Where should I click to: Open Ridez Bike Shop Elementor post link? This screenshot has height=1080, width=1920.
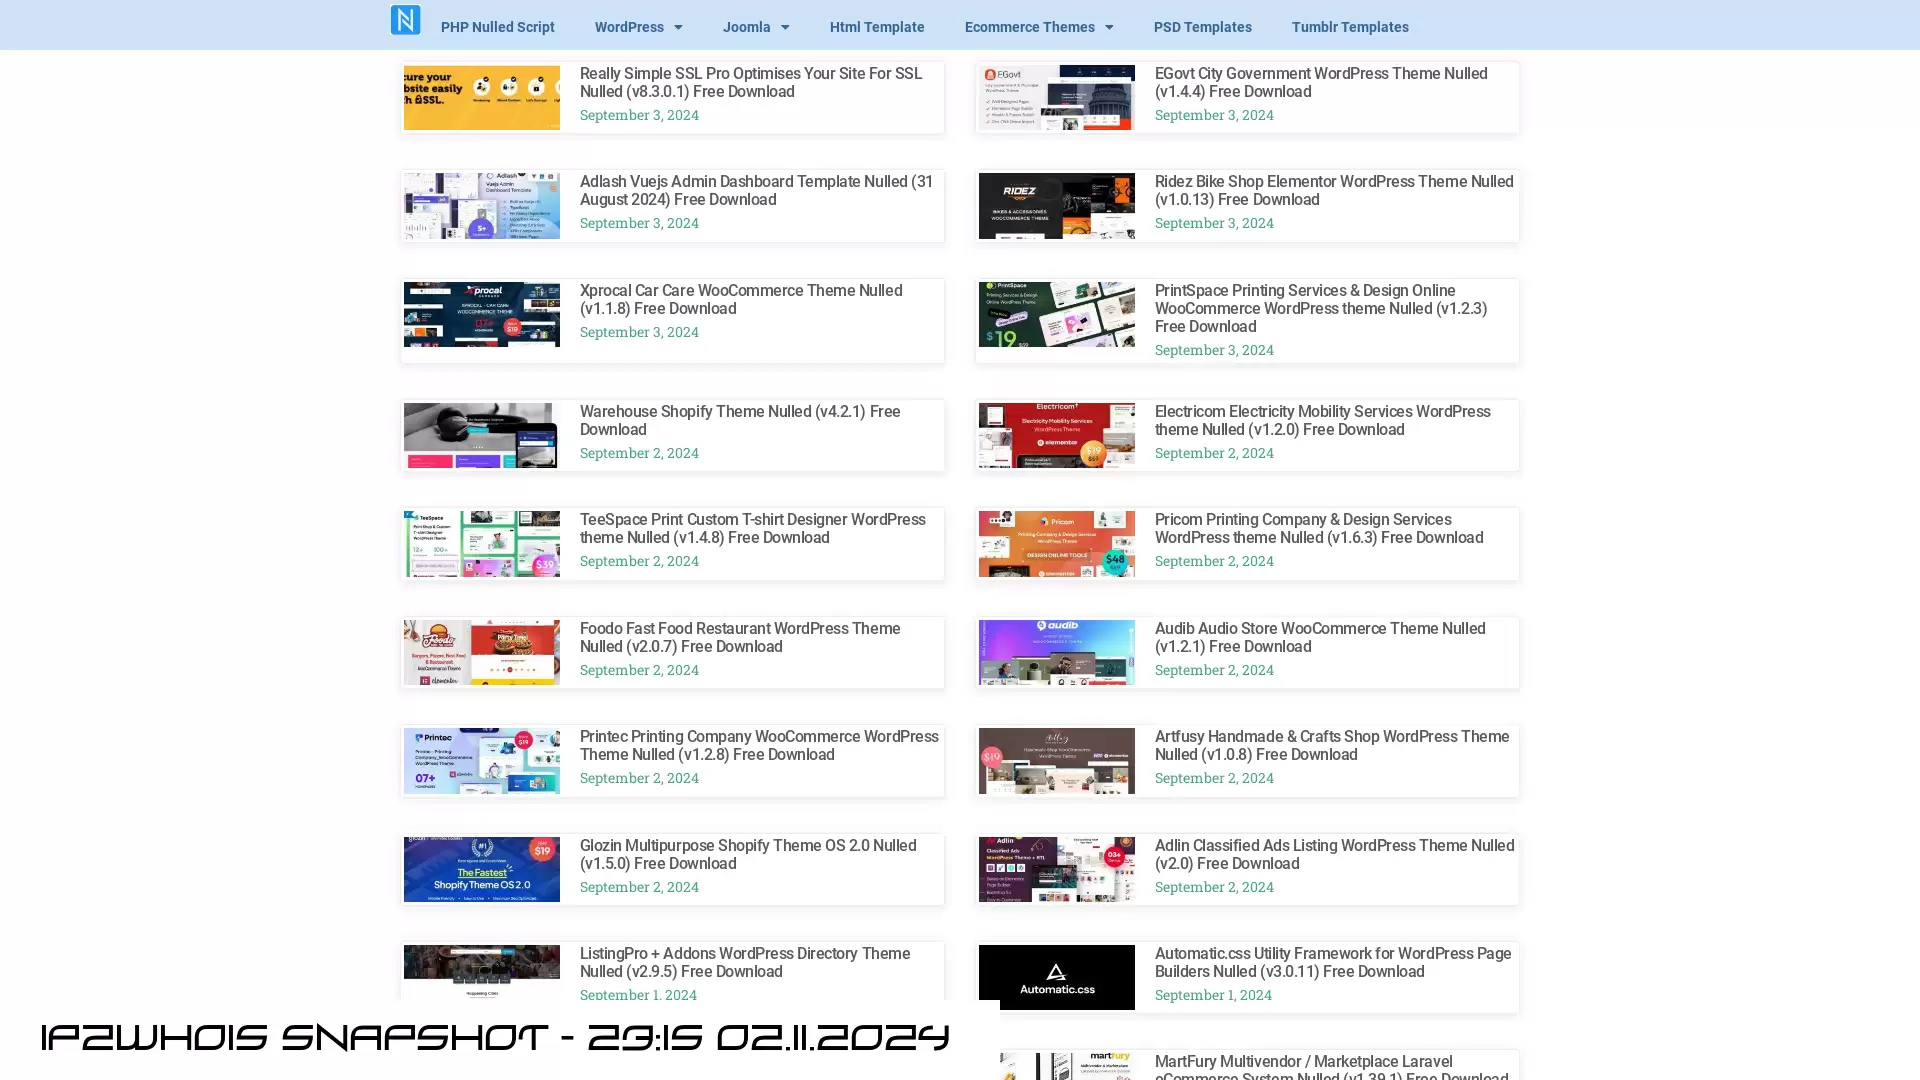click(1333, 191)
